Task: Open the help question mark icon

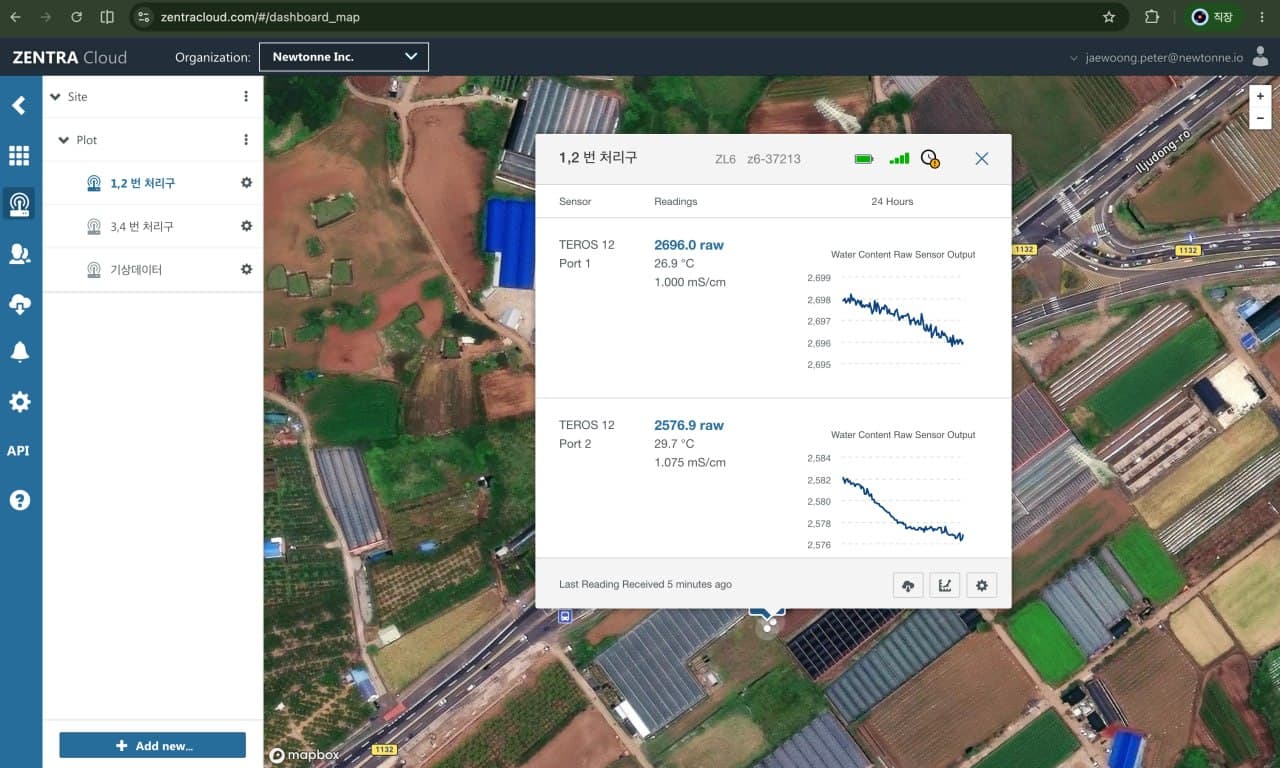Action: point(19,500)
